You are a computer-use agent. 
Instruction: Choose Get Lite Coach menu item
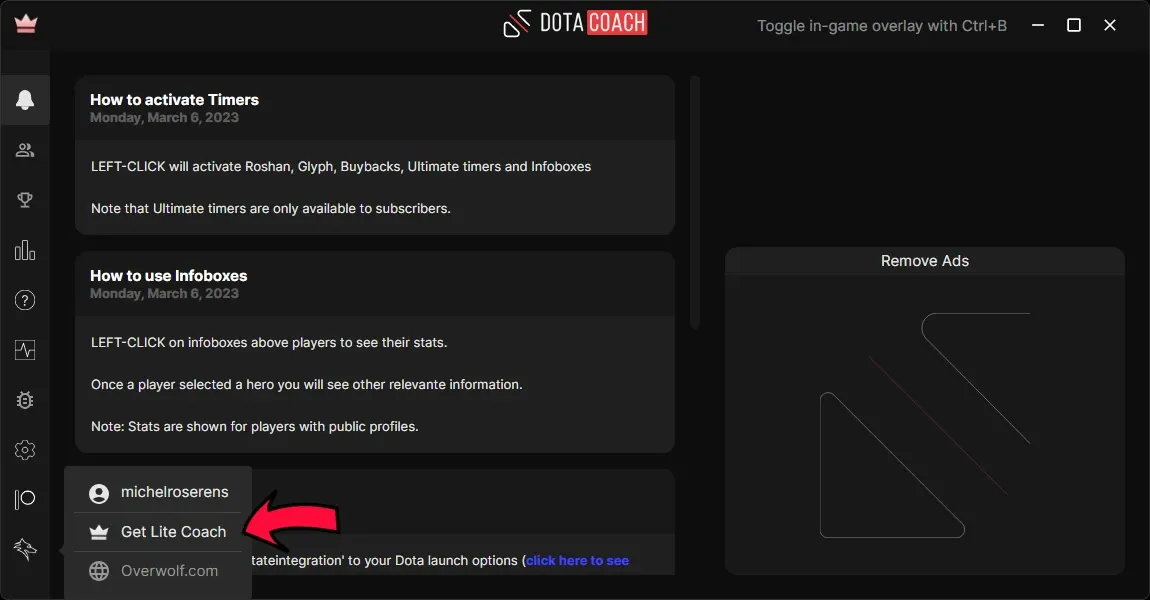tap(158, 532)
